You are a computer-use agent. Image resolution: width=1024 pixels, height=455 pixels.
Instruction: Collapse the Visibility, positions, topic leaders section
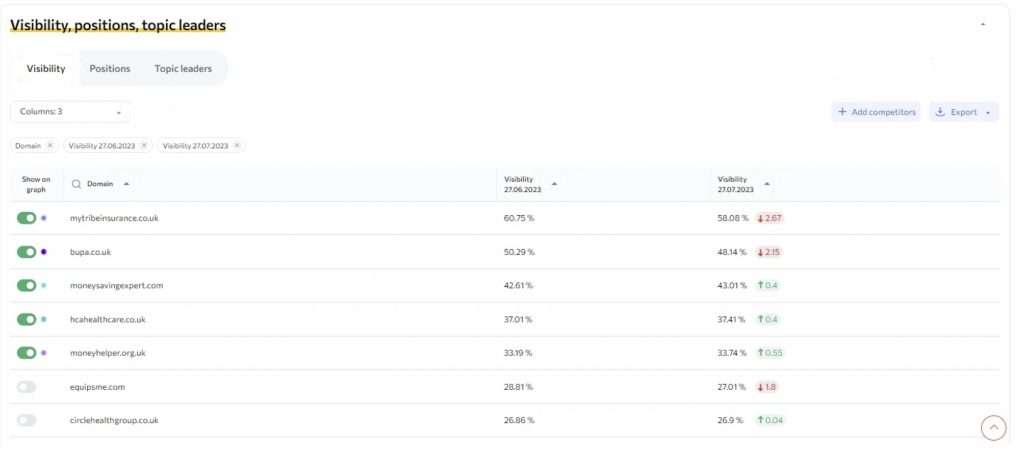[x=983, y=24]
